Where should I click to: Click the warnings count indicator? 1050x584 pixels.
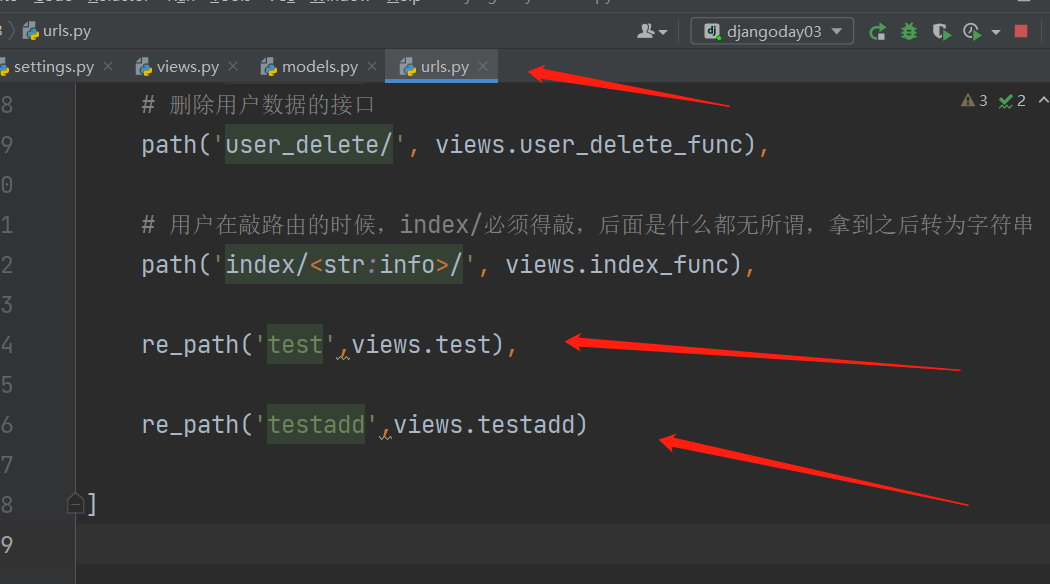click(974, 100)
